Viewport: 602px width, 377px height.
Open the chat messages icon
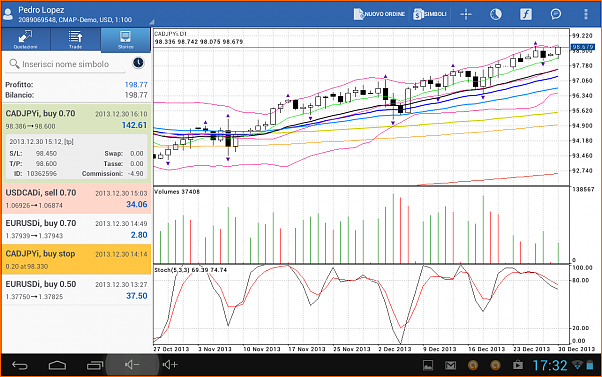(556, 14)
